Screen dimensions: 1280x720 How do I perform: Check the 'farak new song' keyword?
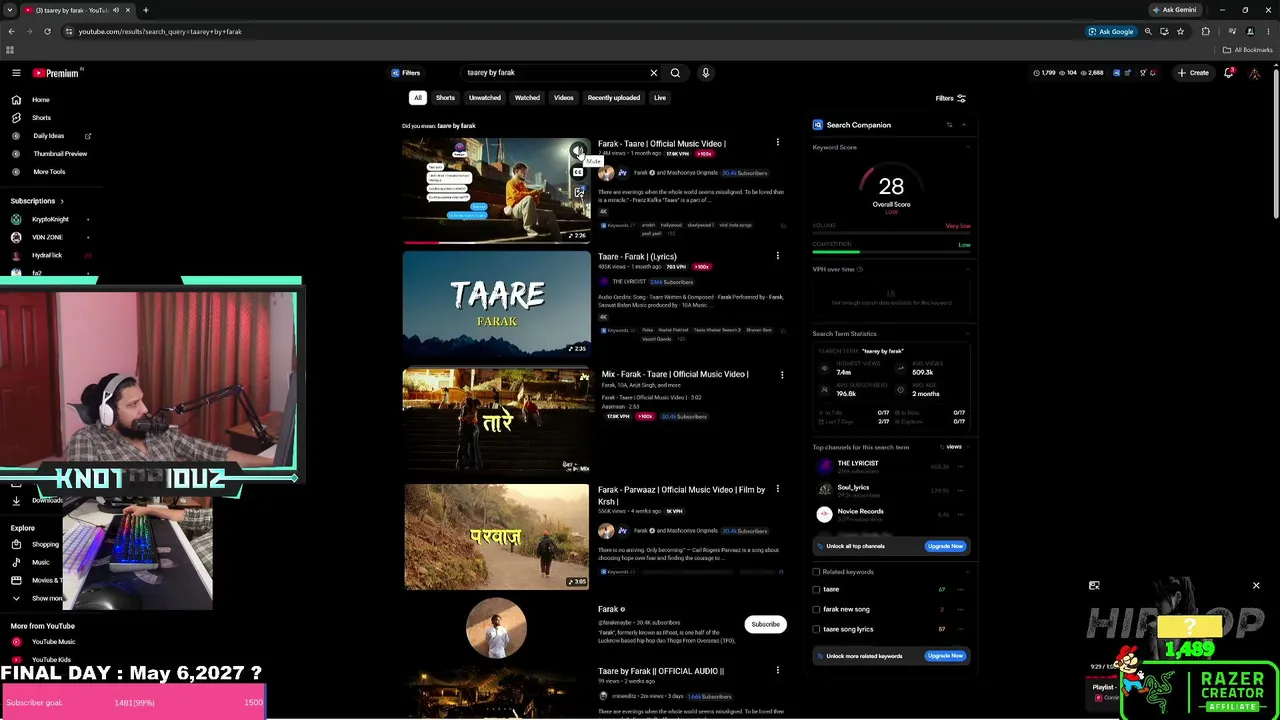pyautogui.click(x=816, y=609)
